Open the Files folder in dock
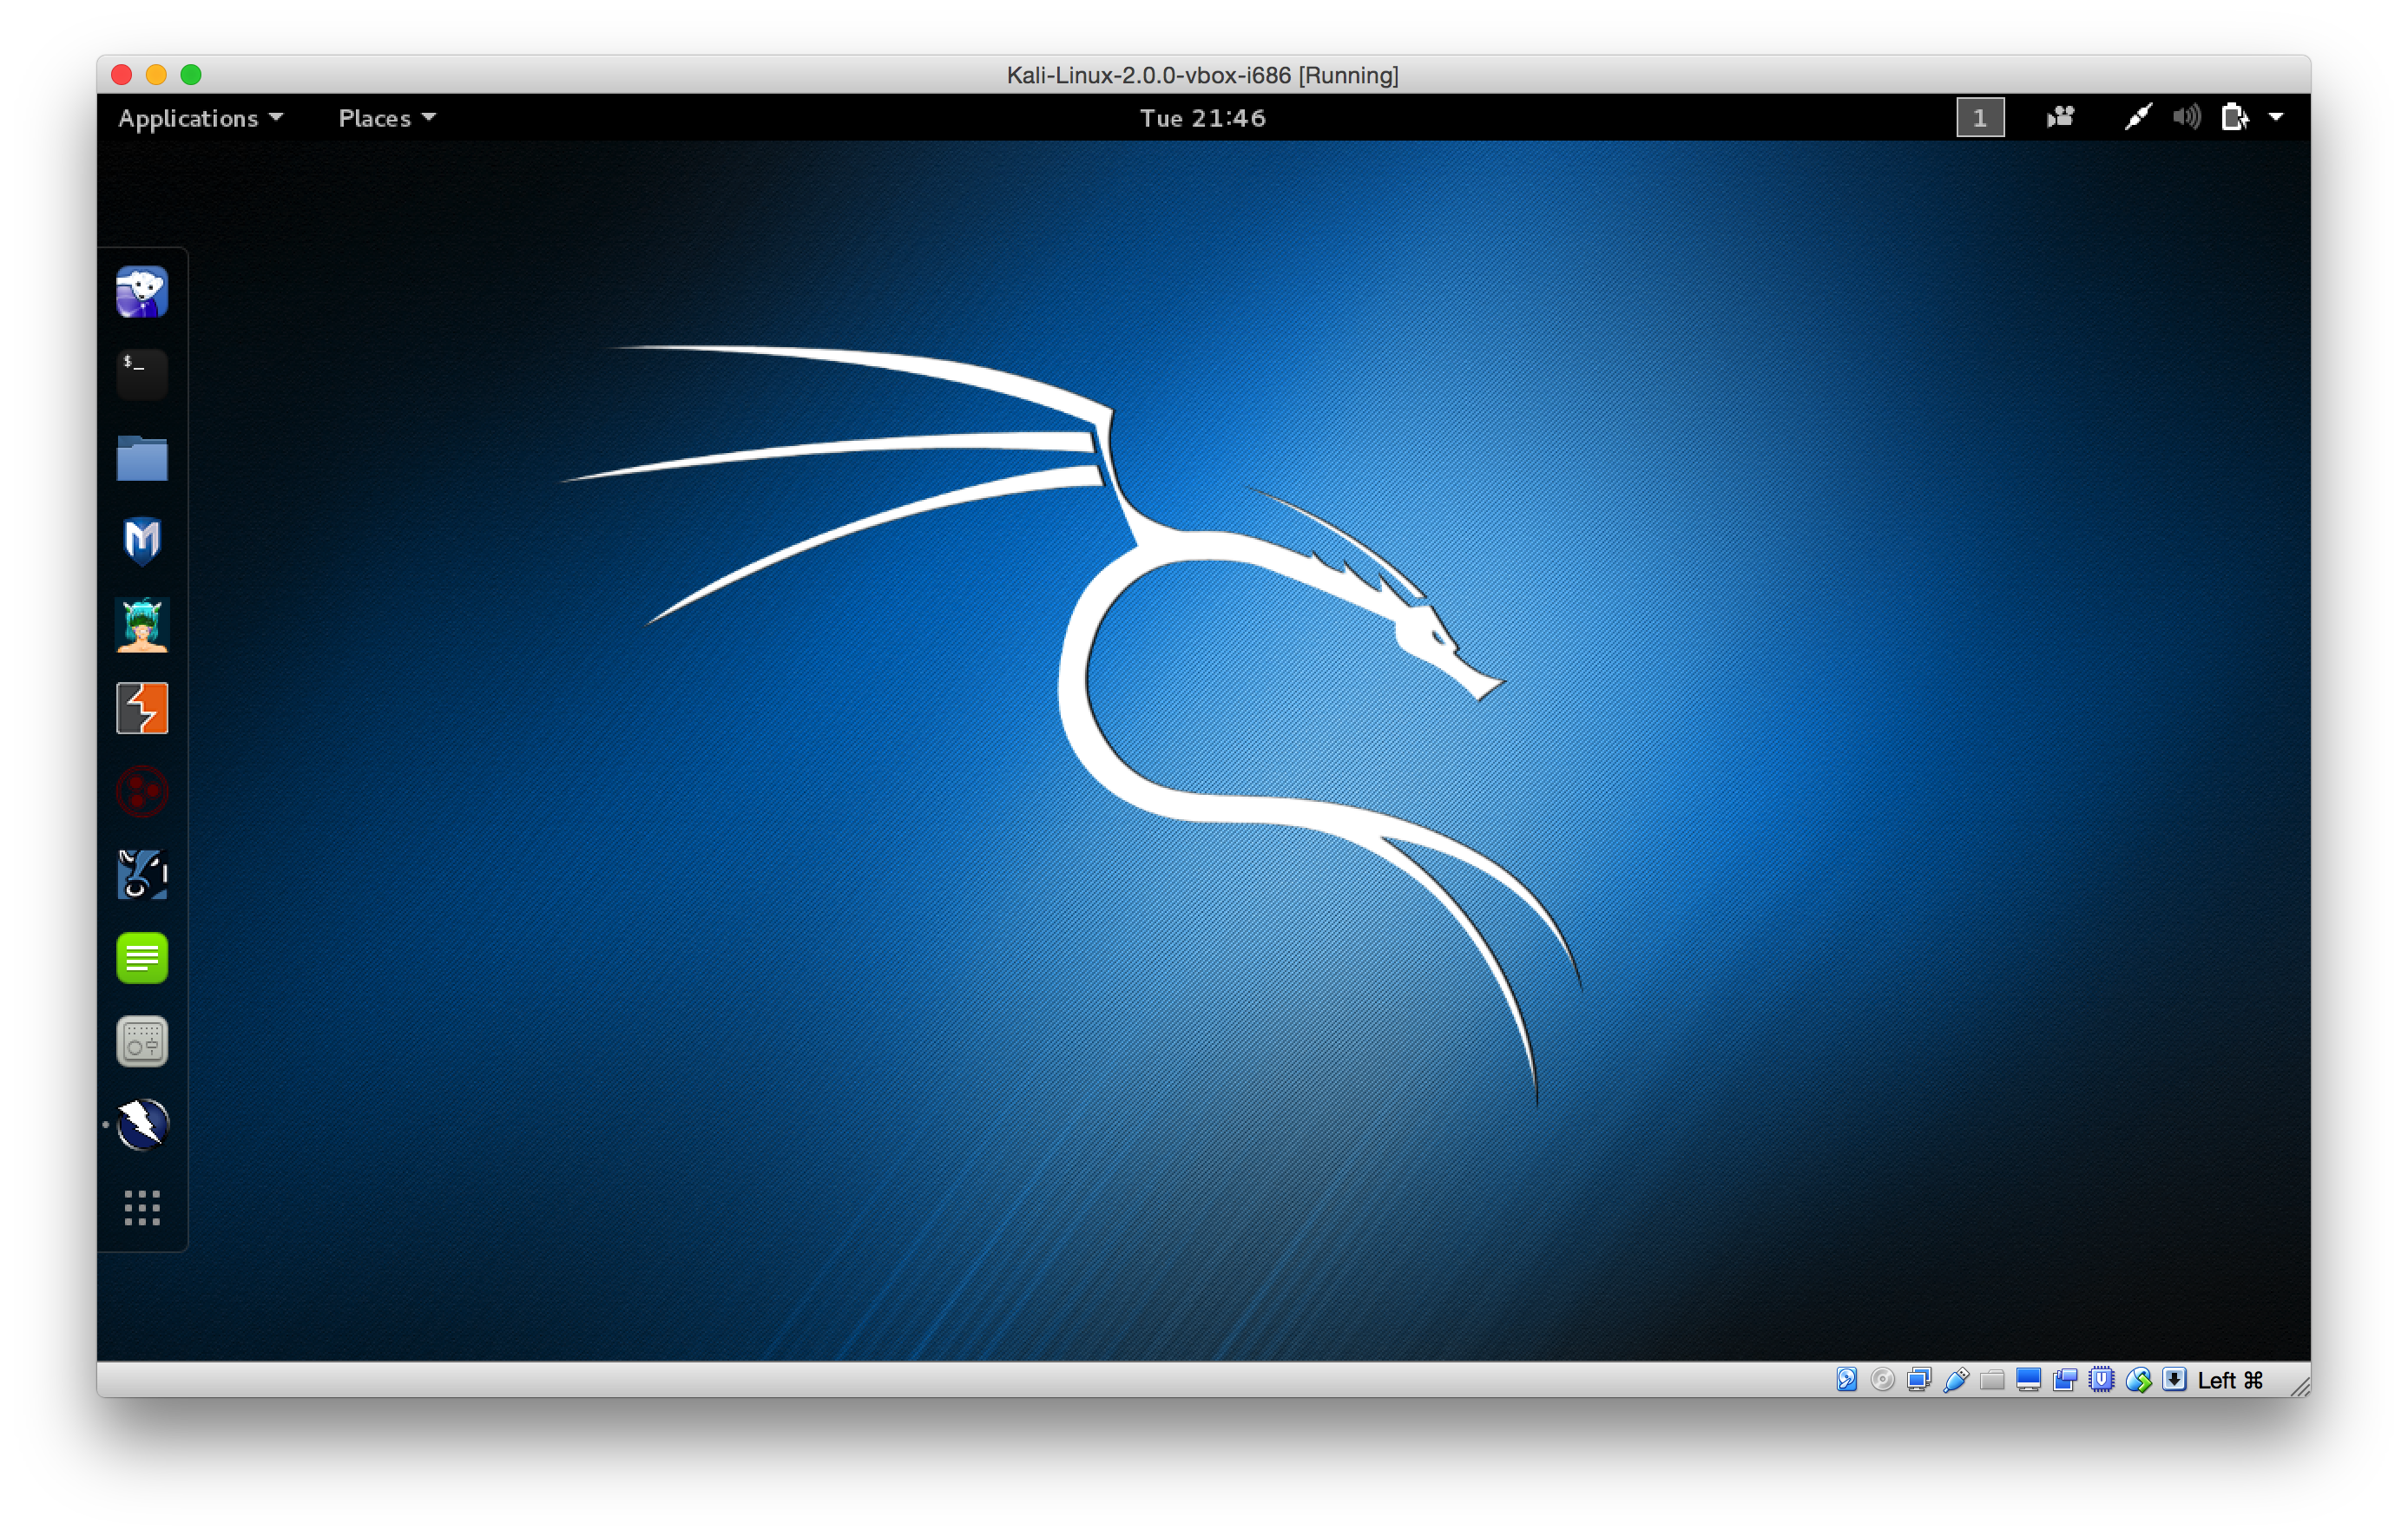Image resolution: width=2408 pixels, height=1536 pixels. [142, 458]
